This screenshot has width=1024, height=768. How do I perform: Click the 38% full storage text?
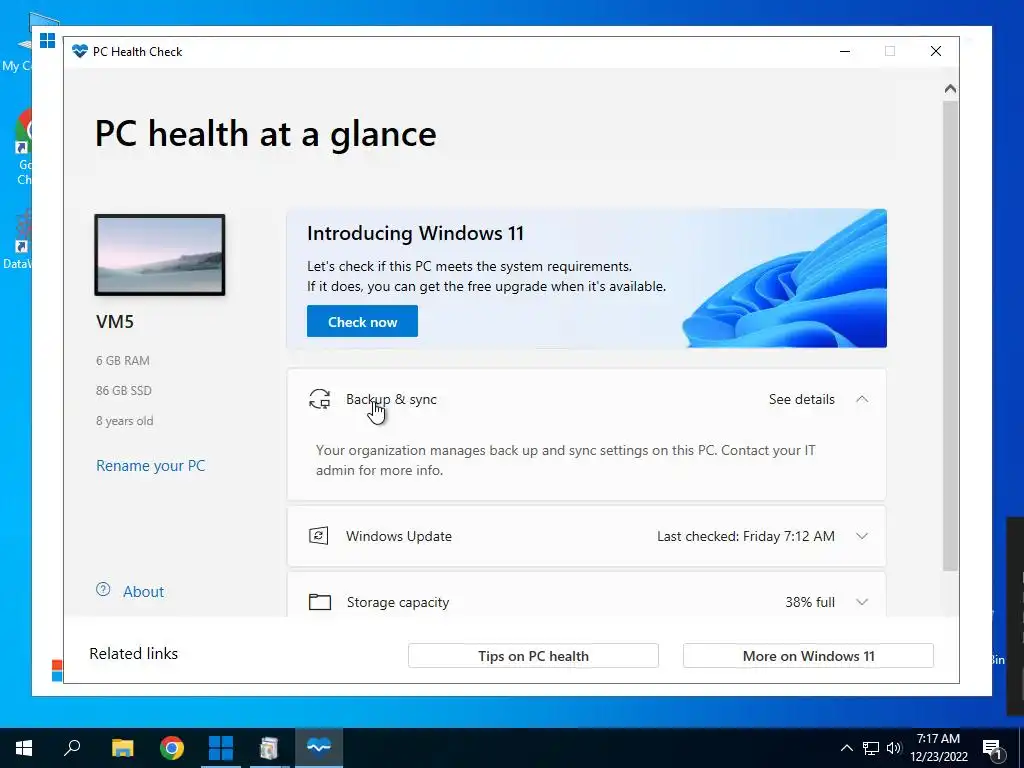[810, 602]
